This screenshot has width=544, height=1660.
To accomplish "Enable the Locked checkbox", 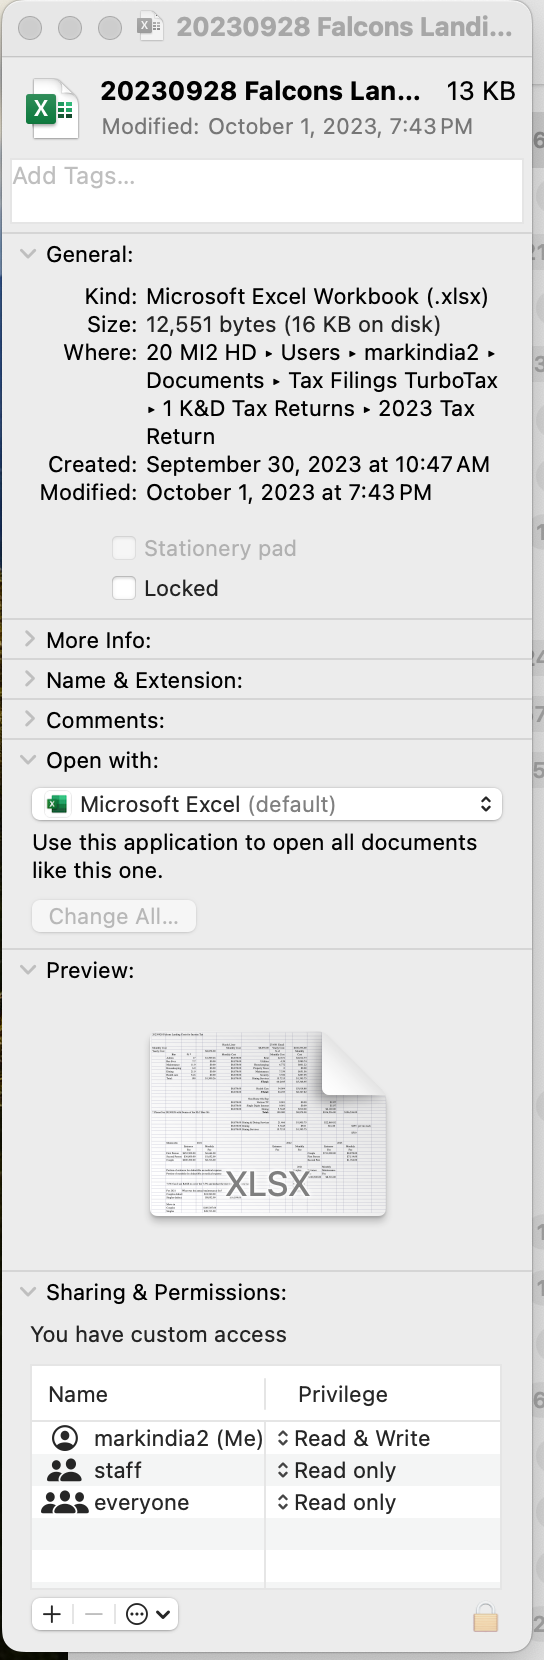I will (124, 588).
